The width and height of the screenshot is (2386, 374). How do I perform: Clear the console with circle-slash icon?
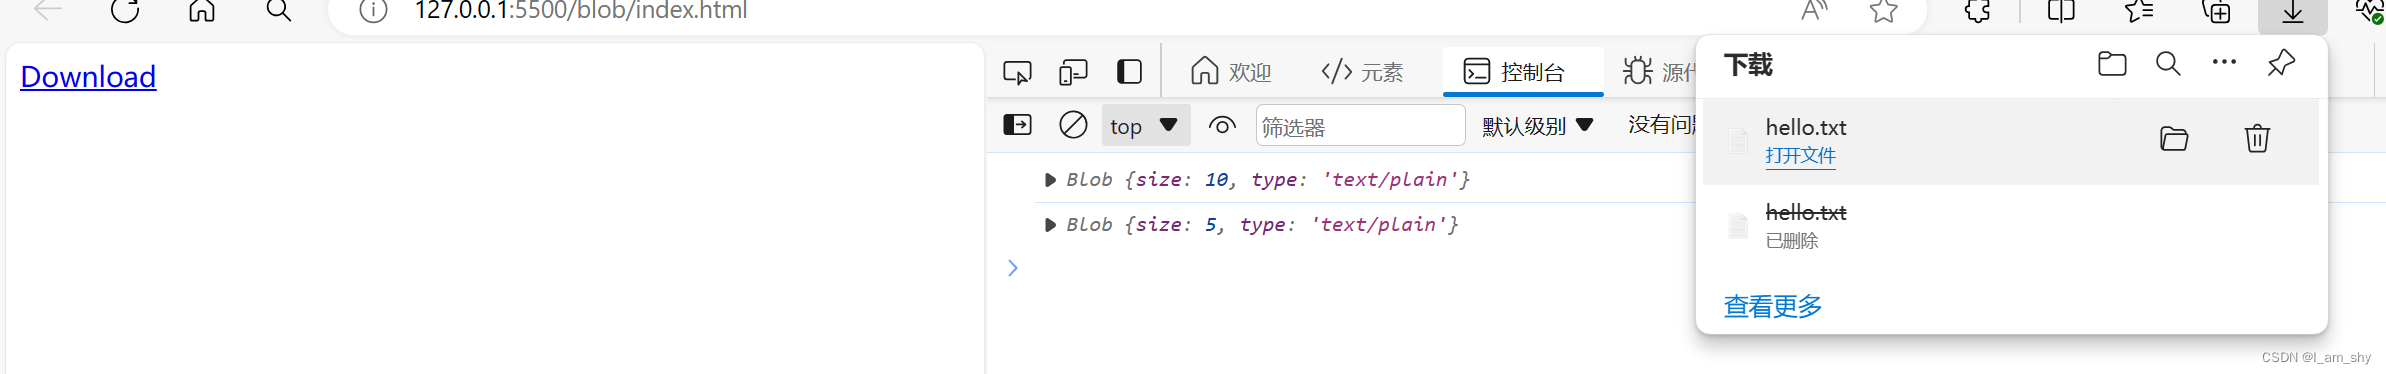[1073, 125]
